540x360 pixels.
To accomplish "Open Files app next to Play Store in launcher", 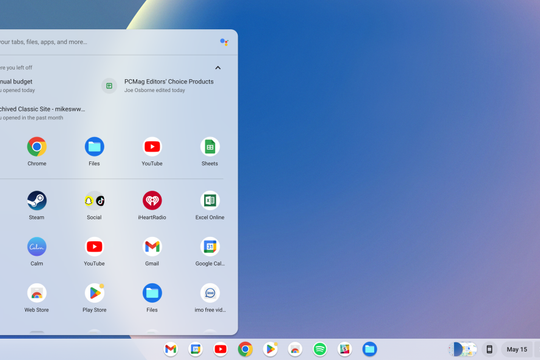I will click(152, 293).
